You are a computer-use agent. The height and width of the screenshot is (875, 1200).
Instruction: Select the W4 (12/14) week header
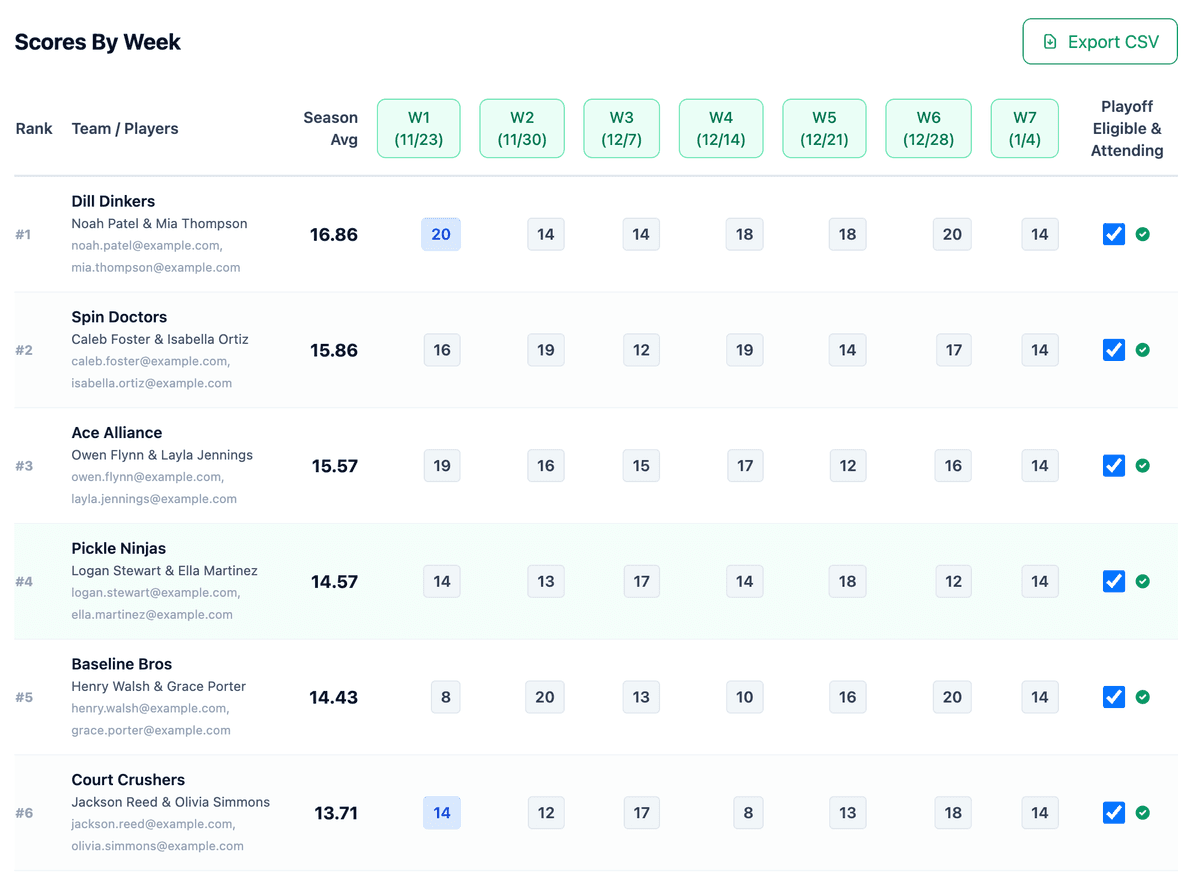(x=721, y=128)
